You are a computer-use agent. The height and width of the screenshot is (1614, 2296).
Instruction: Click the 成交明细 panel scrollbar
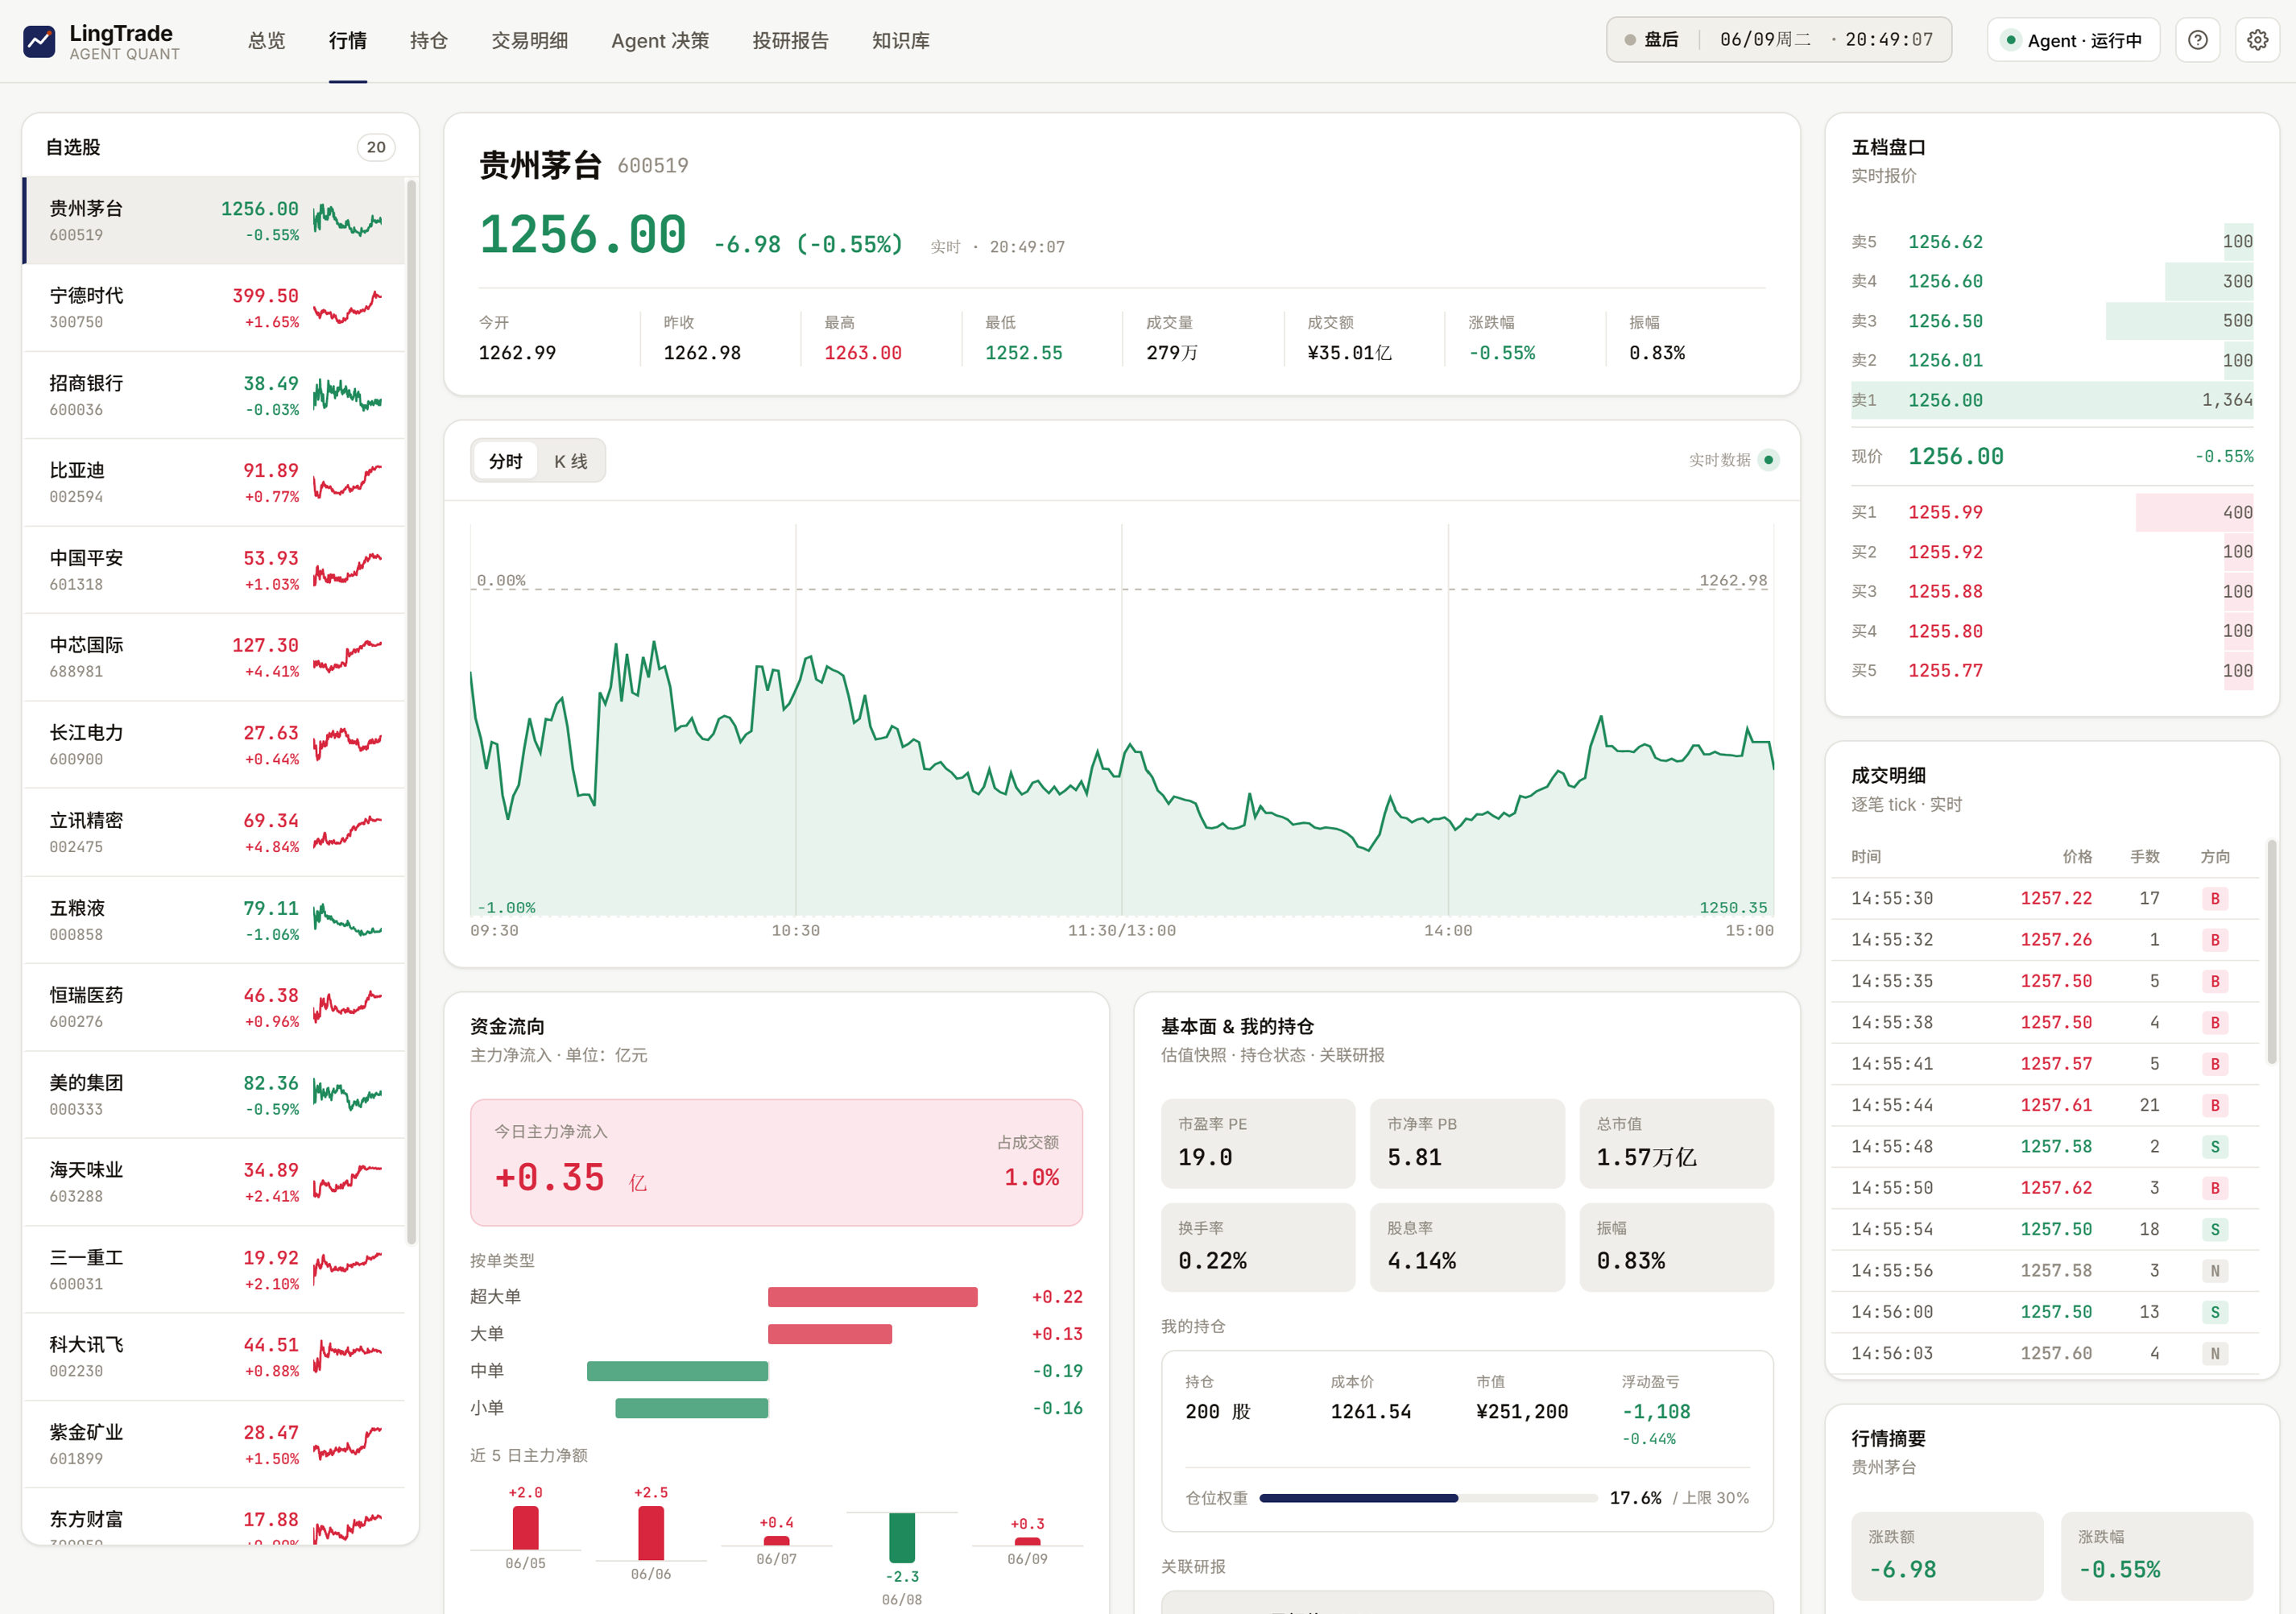pyautogui.click(x=2271, y=952)
